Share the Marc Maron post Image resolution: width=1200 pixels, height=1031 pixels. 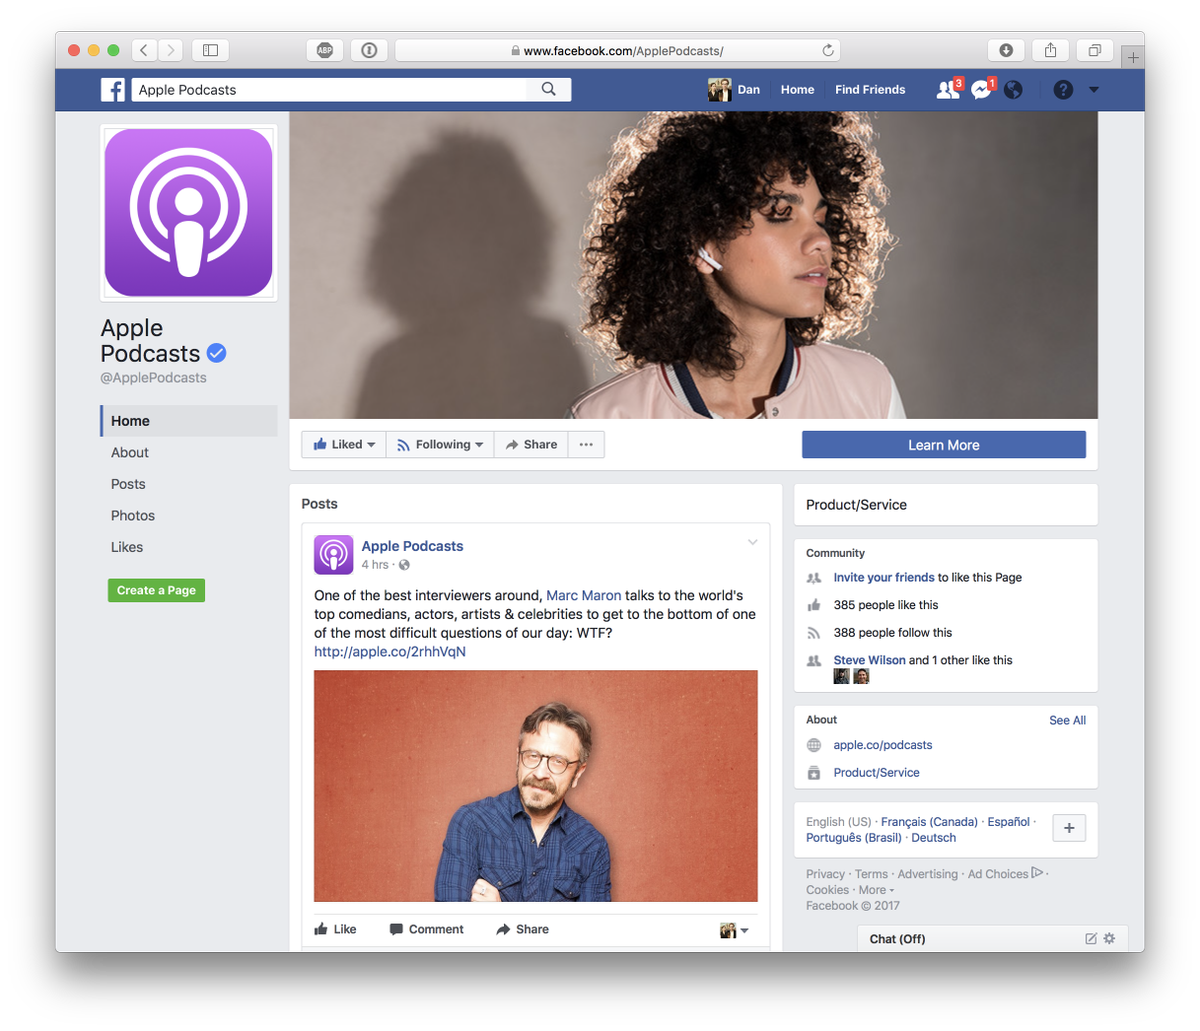[522, 929]
